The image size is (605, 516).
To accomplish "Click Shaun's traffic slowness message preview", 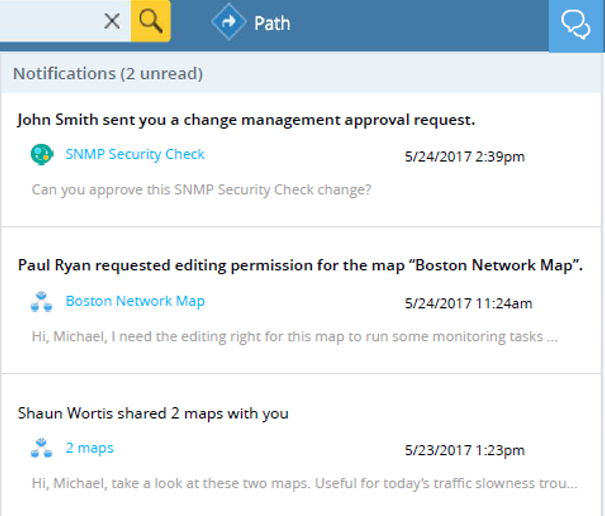I will (304, 484).
